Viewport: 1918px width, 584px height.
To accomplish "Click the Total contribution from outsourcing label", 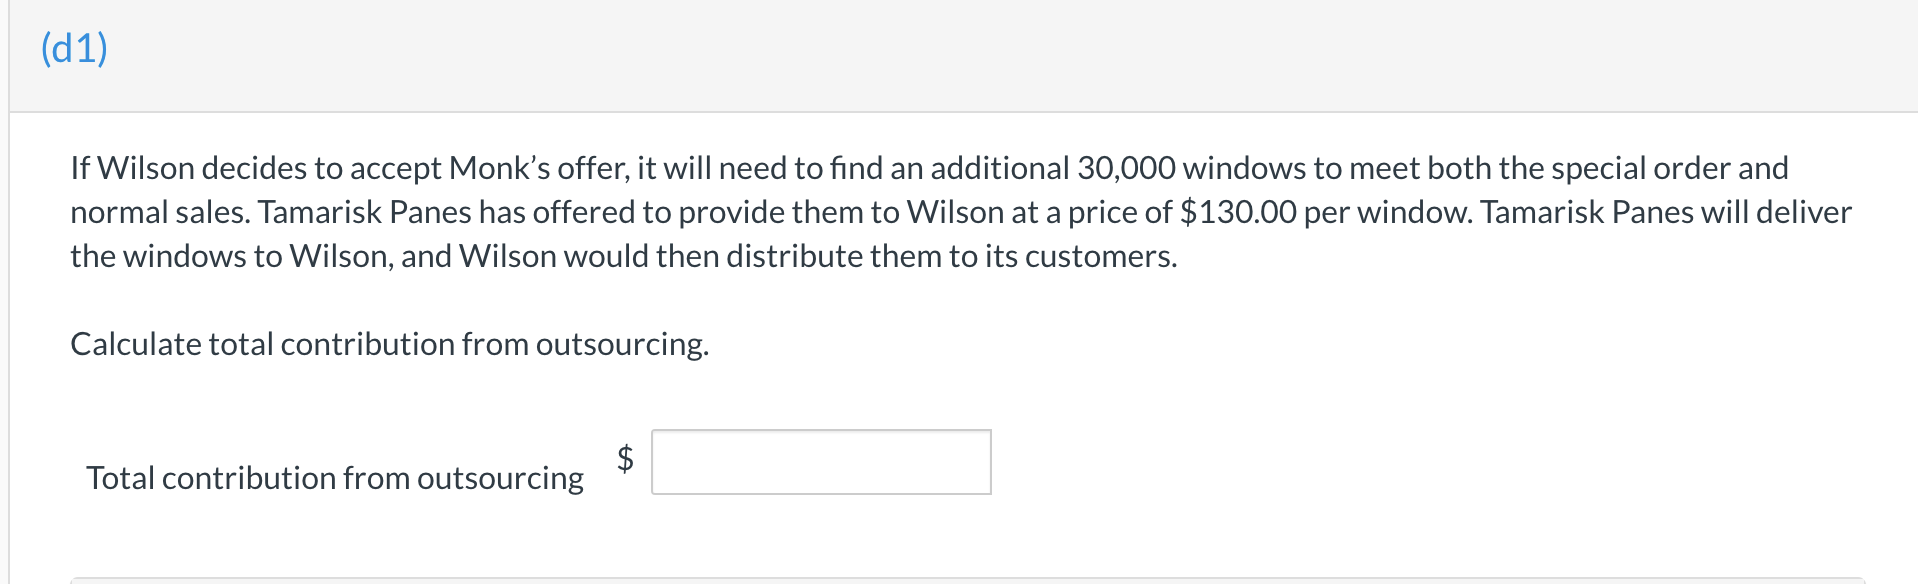I will pos(335,478).
